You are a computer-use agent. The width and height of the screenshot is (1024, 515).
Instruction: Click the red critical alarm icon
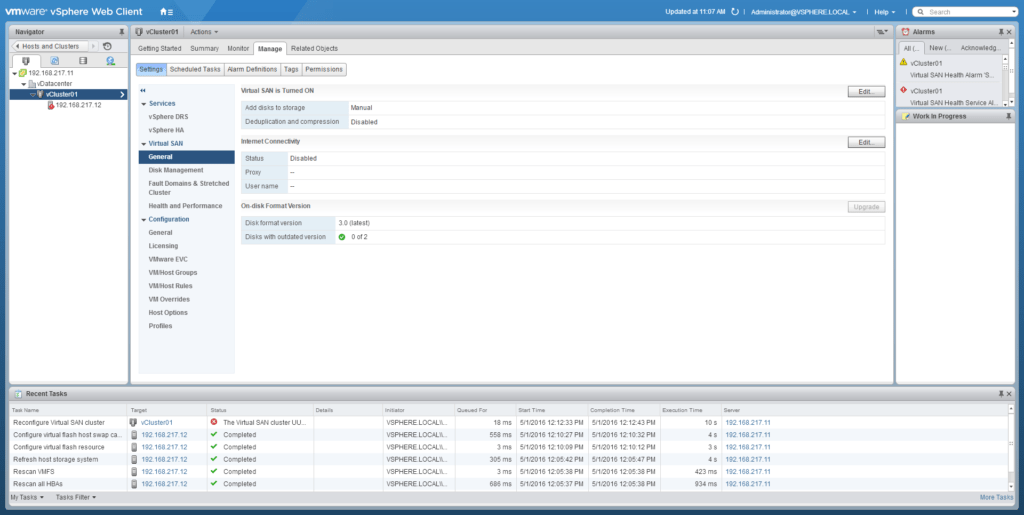(903, 90)
